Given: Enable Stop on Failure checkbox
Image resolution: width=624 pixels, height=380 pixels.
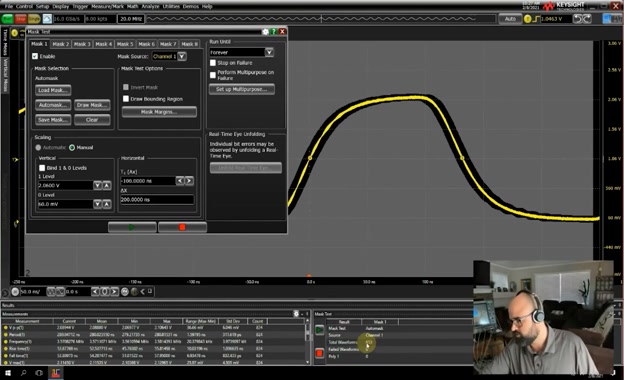Looking at the screenshot, I should pyautogui.click(x=213, y=63).
